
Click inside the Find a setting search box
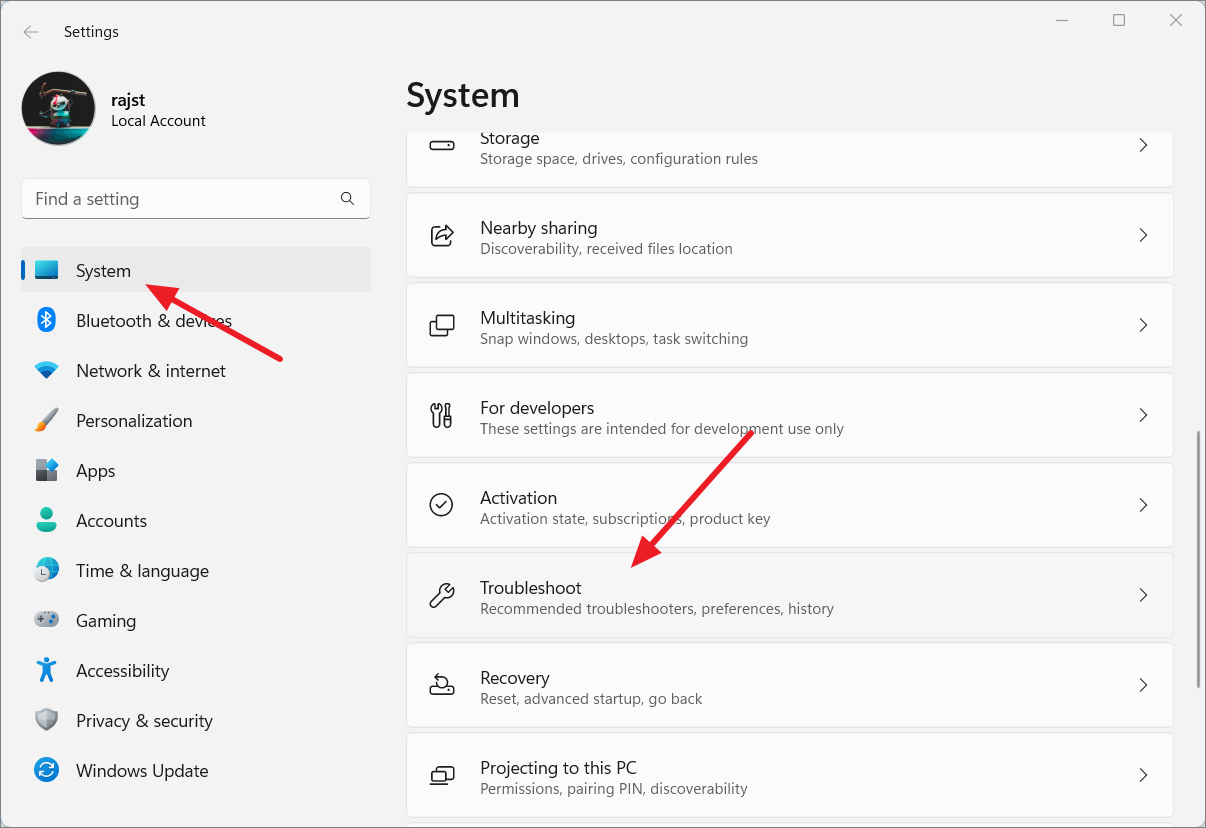pyautogui.click(x=196, y=199)
